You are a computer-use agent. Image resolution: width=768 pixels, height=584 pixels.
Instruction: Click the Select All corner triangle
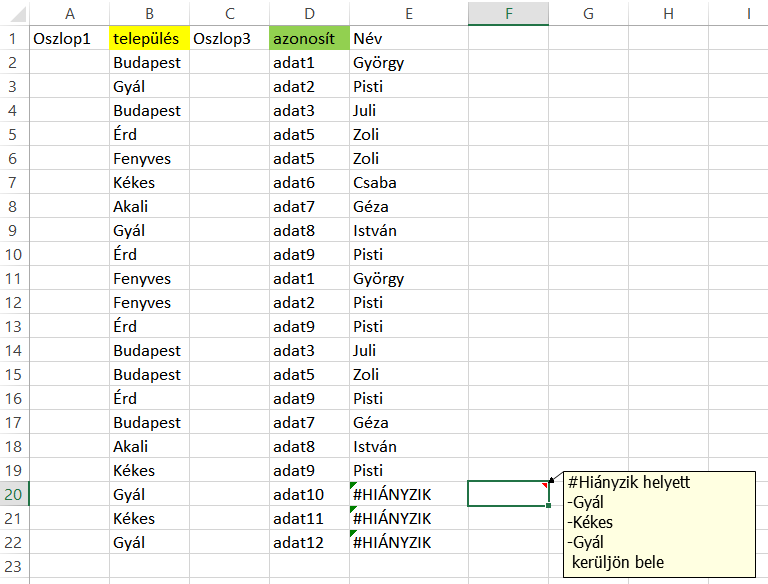18,14
